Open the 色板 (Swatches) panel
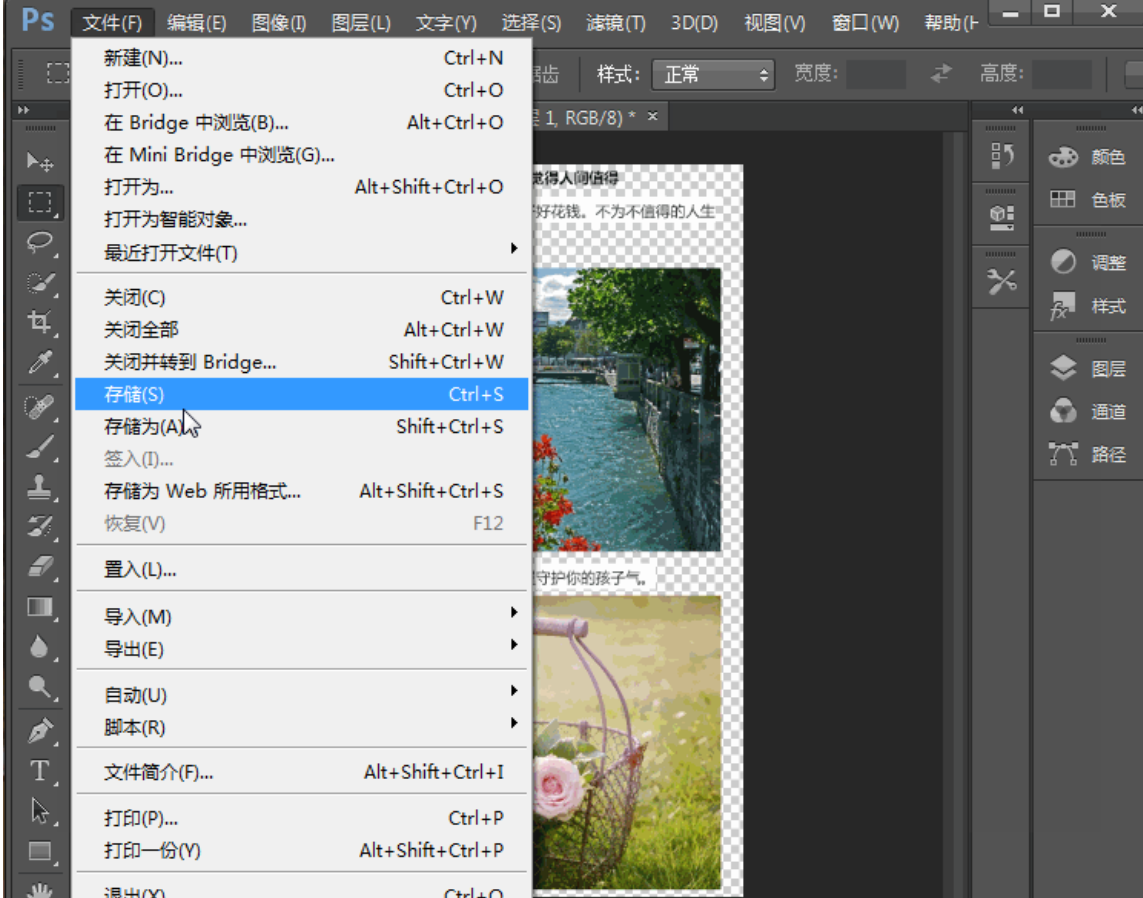 pyautogui.click(x=1088, y=200)
